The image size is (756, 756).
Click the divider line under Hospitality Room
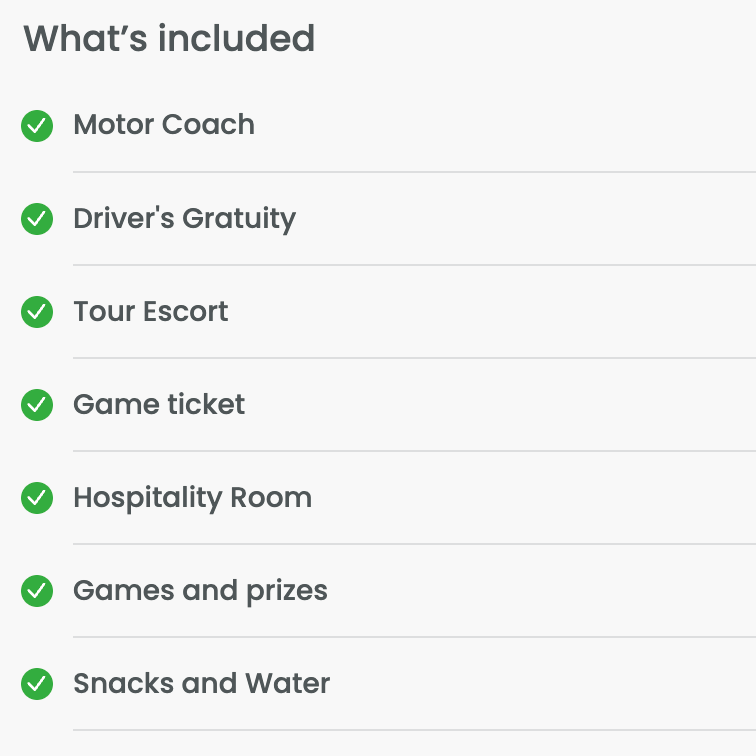click(x=414, y=544)
